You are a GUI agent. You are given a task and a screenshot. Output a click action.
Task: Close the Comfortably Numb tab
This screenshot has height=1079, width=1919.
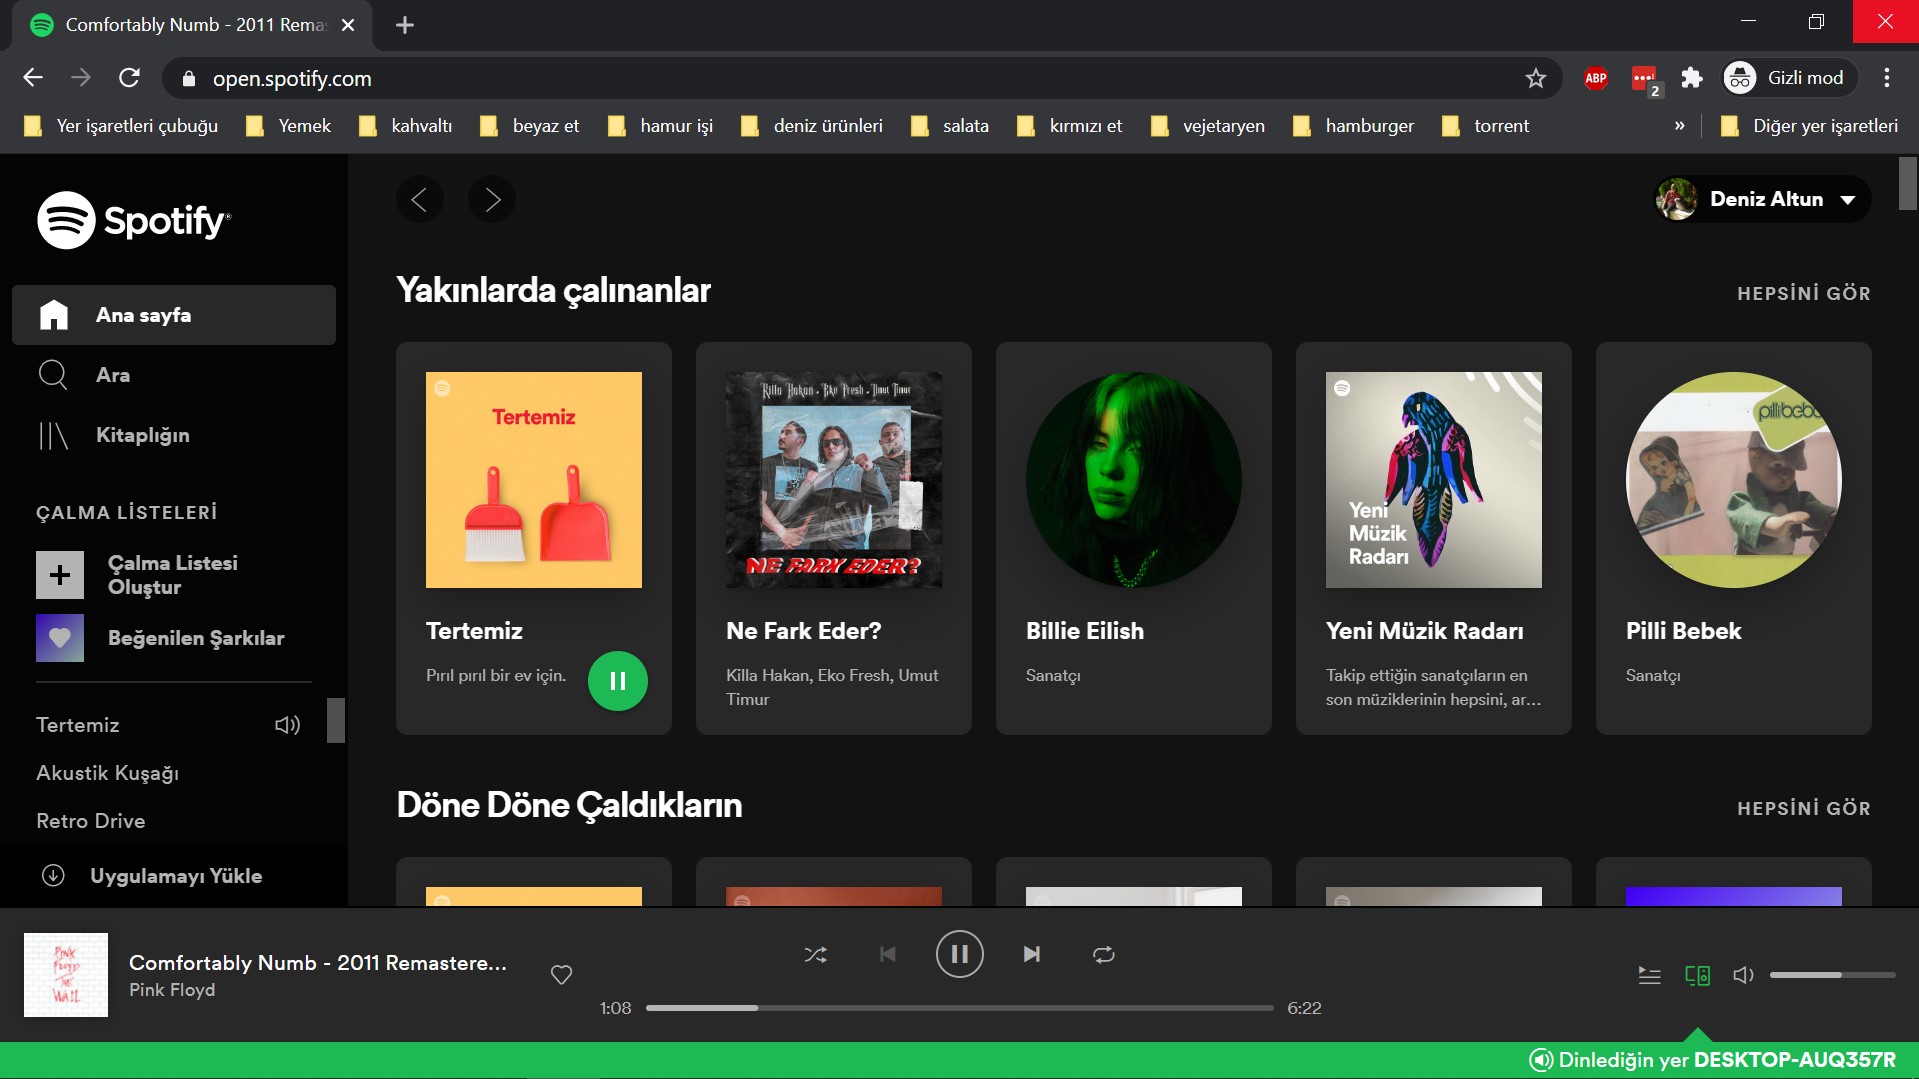click(348, 25)
